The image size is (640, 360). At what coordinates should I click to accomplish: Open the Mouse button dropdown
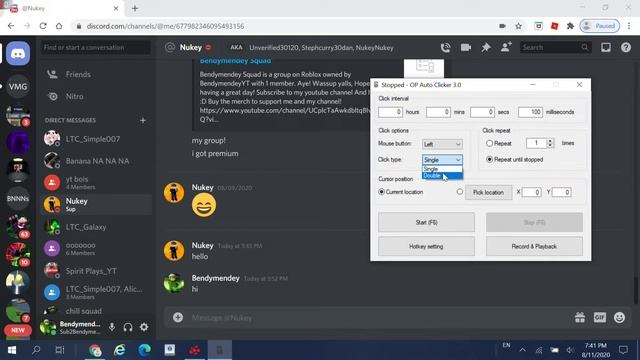pos(442,144)
